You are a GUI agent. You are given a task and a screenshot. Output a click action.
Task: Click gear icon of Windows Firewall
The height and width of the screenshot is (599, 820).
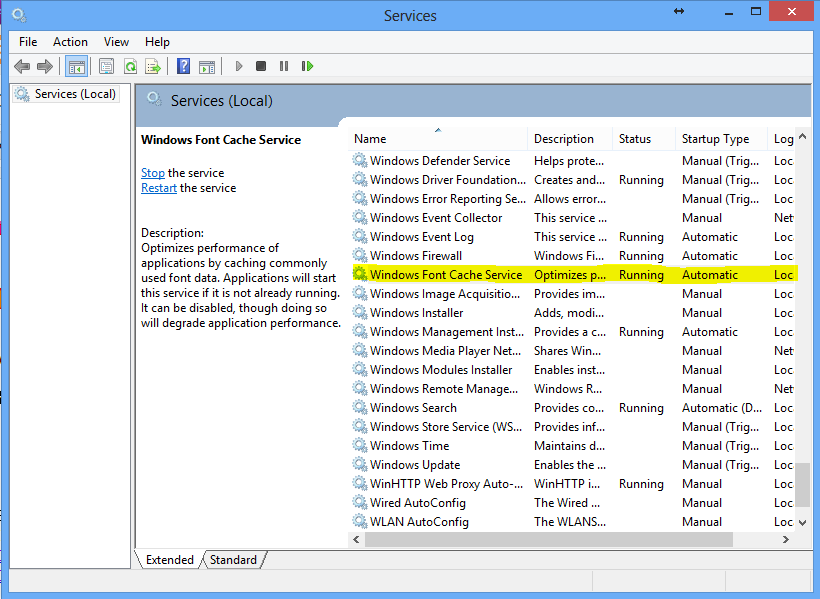[x=359, y=255]
